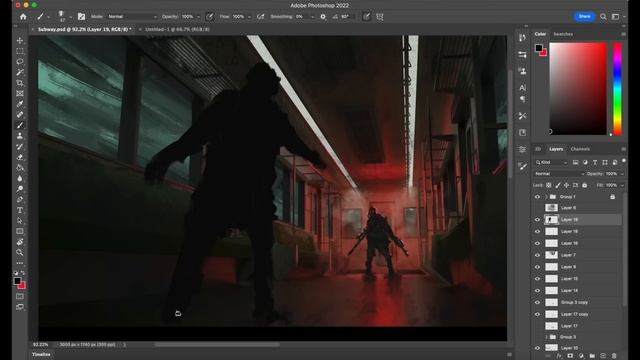
Task: Select the Pen tool
Action: [x=20, y=200]
